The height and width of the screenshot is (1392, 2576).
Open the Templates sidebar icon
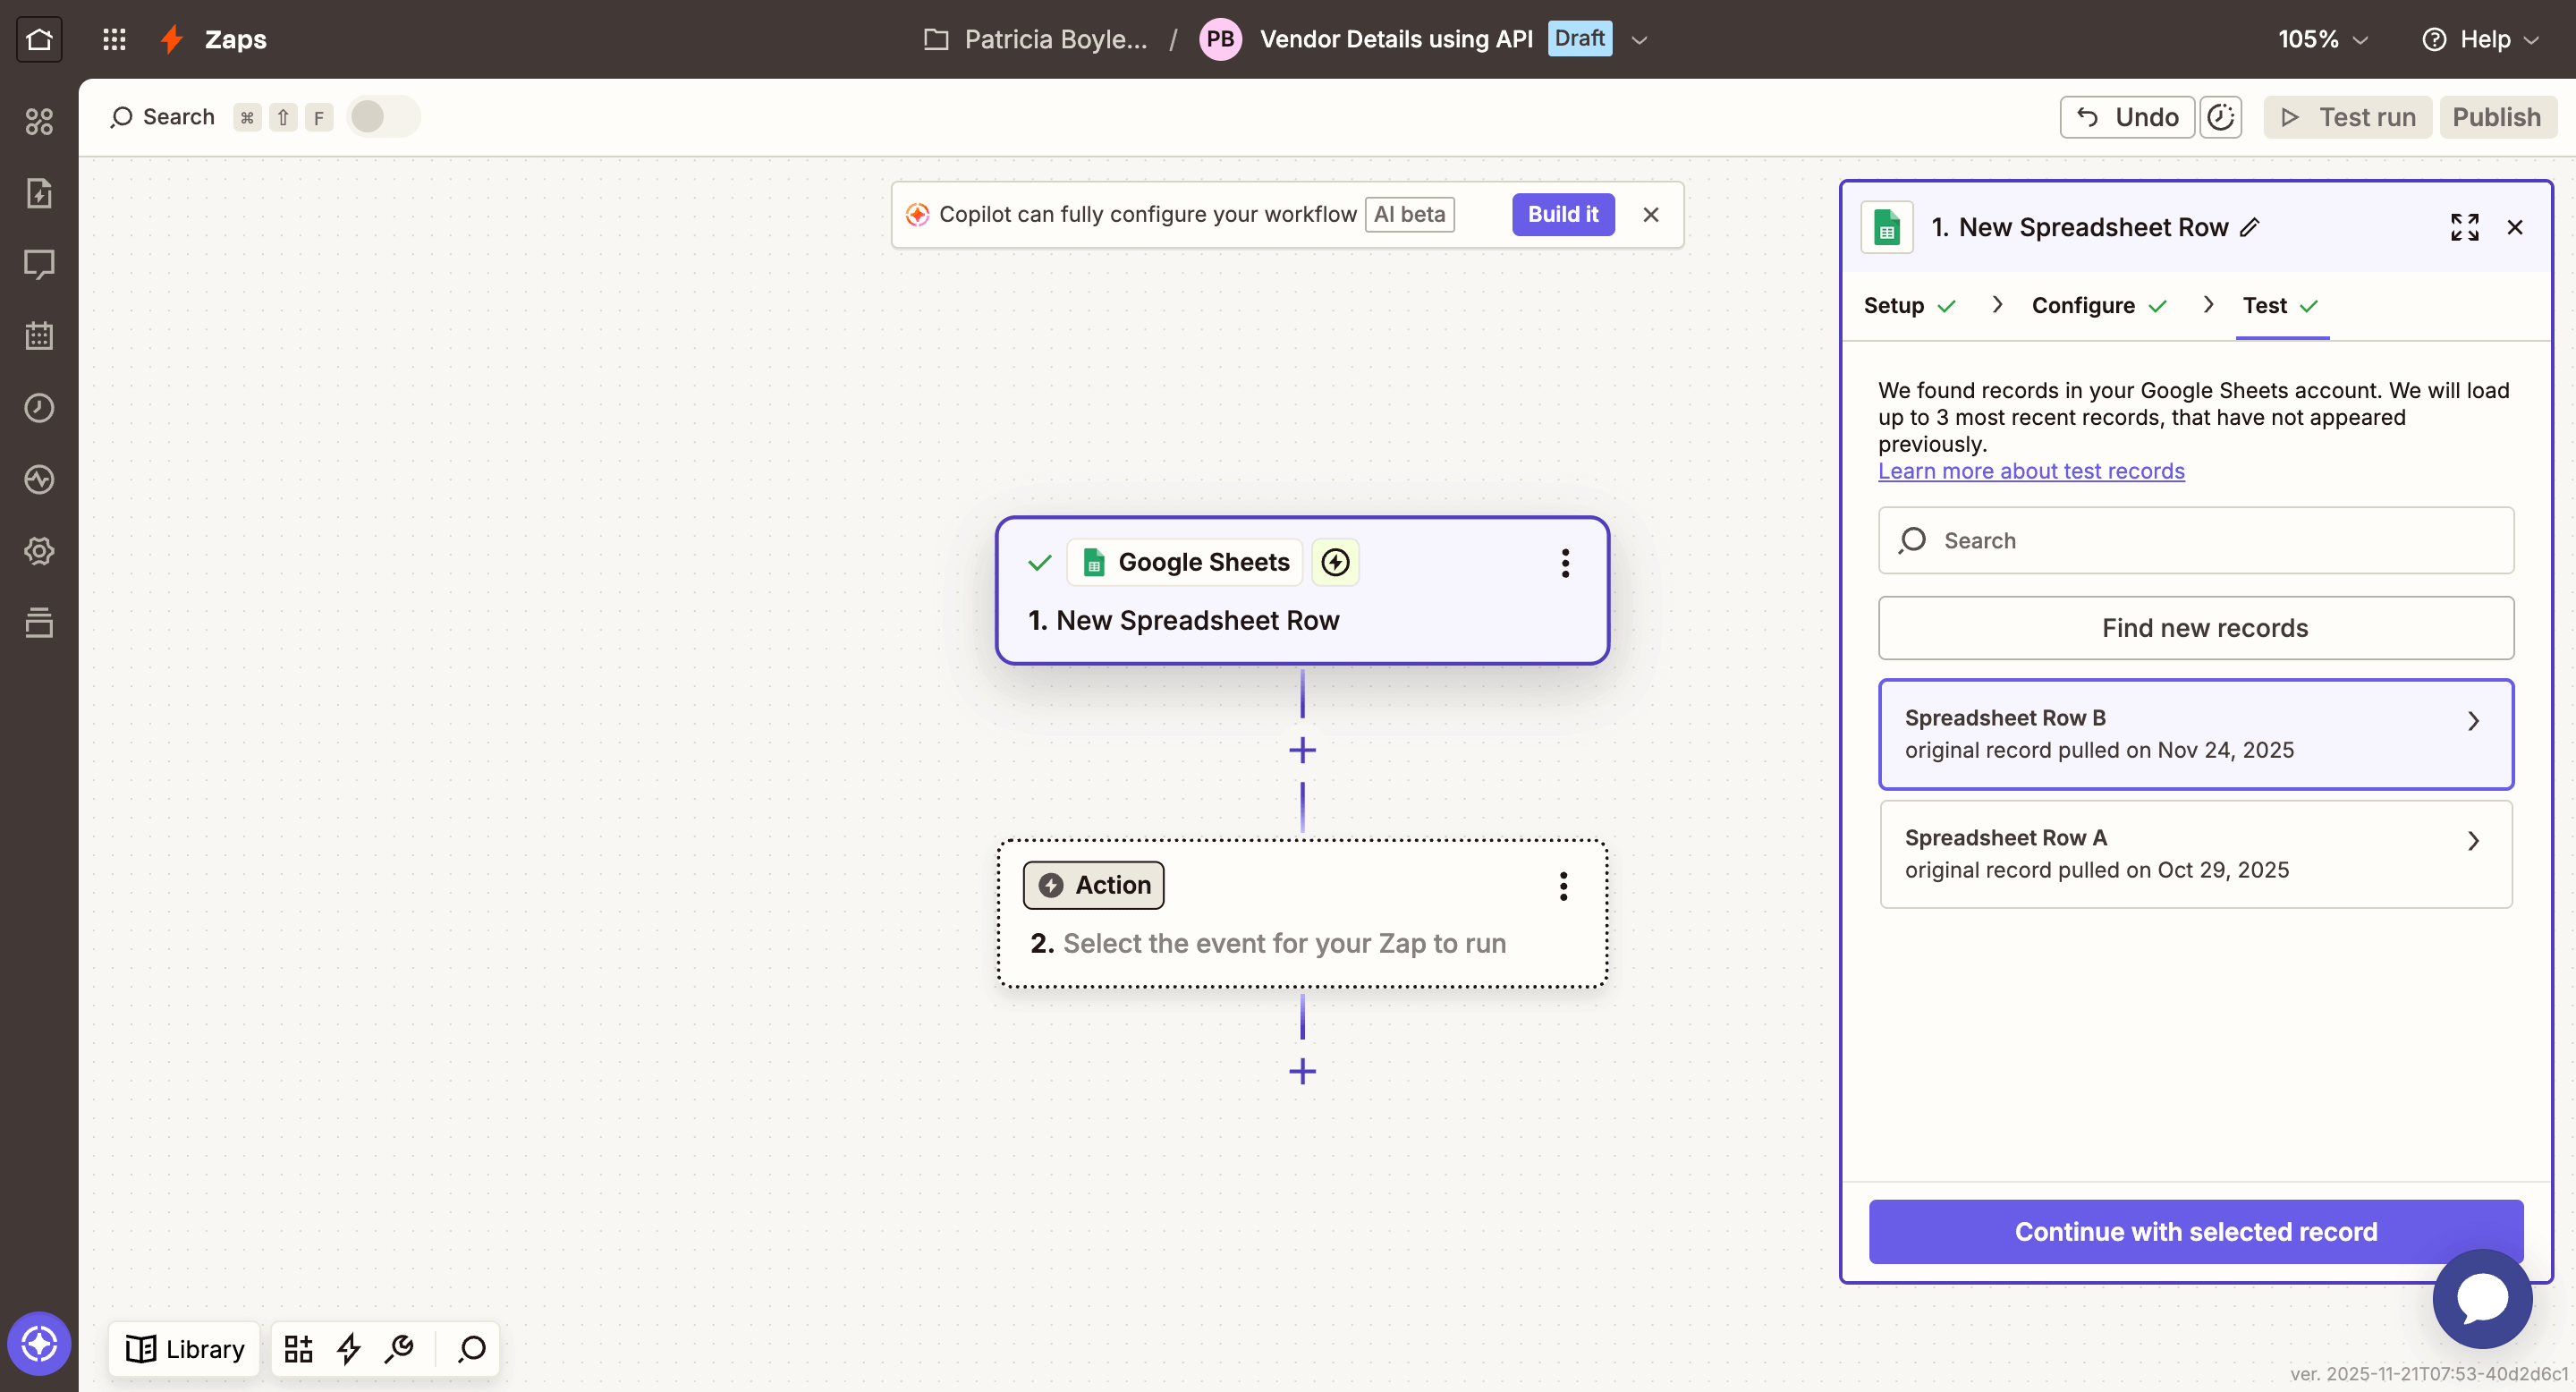pyautogui.click(x=39, y=193)
